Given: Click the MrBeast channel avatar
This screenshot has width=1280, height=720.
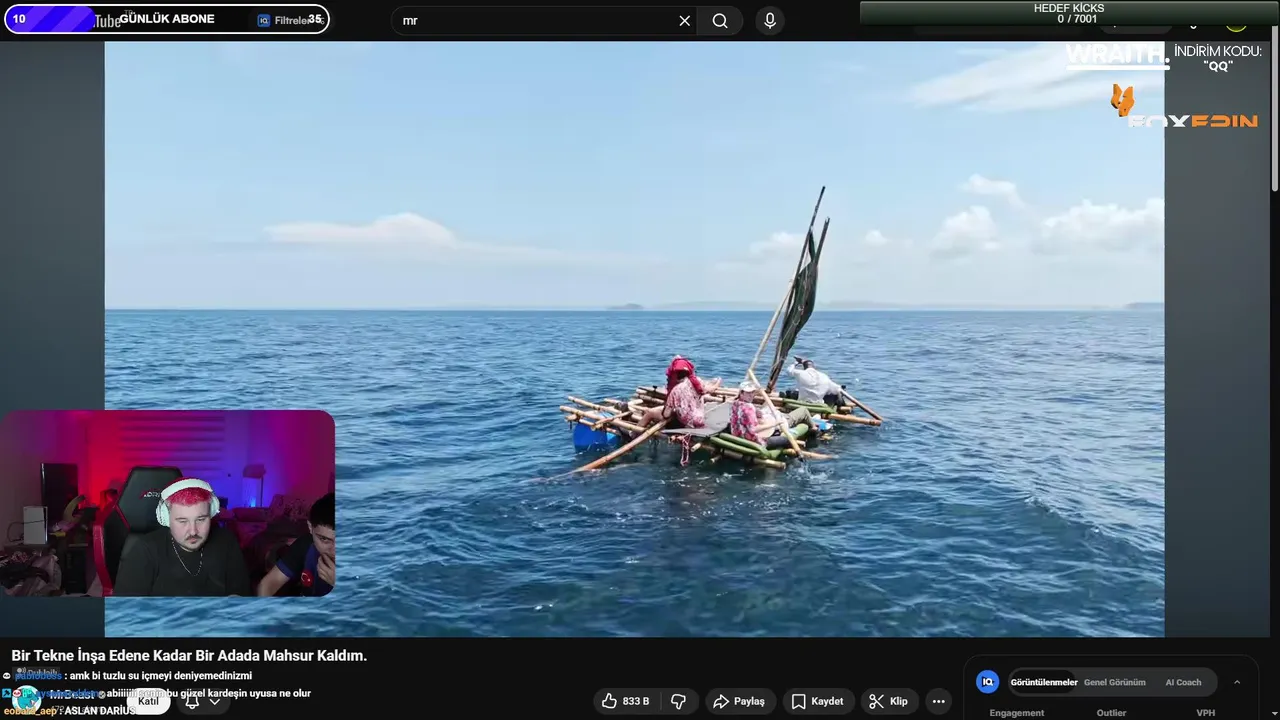Looking at the screenshot, I should pos(27,698).
